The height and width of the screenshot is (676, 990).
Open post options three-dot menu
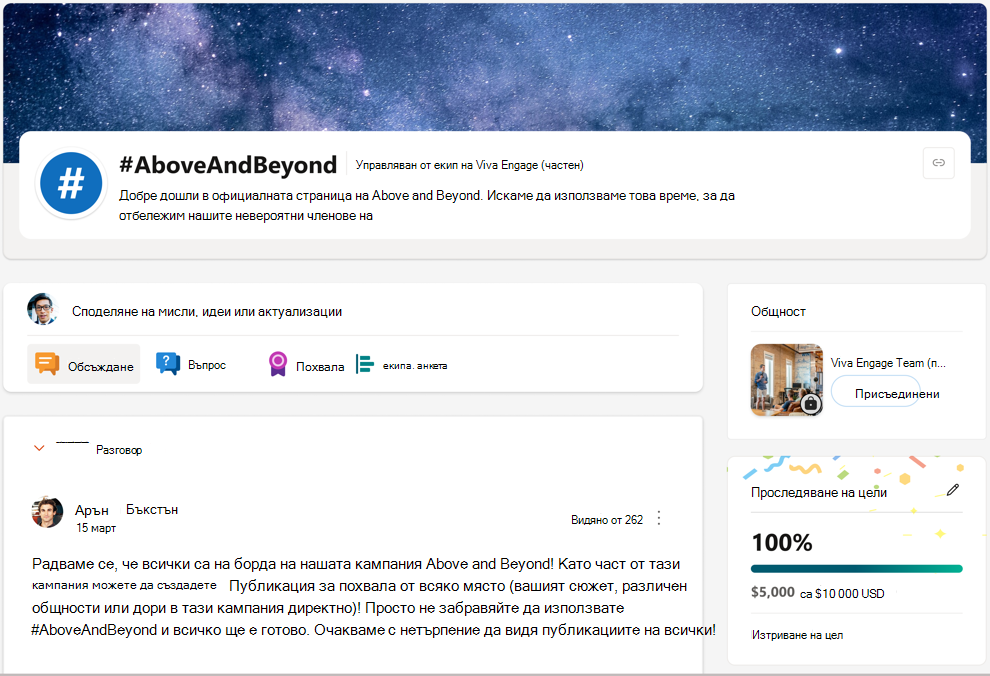pyautogui.click(x=659, y=518)
